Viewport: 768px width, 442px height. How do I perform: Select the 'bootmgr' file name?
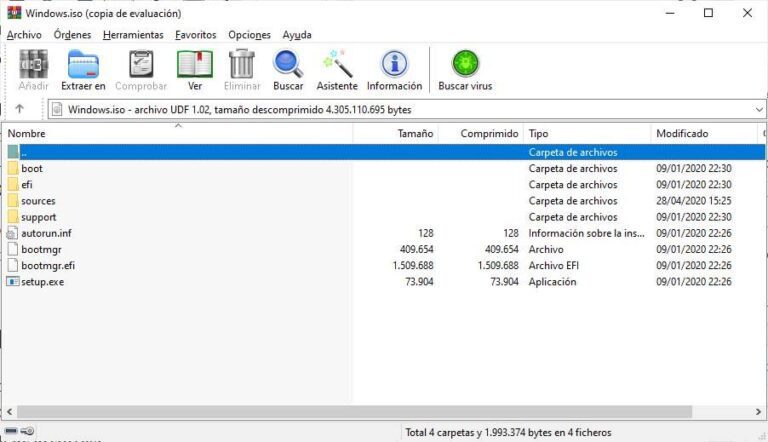pyautogui.click(x=41, y=249)
